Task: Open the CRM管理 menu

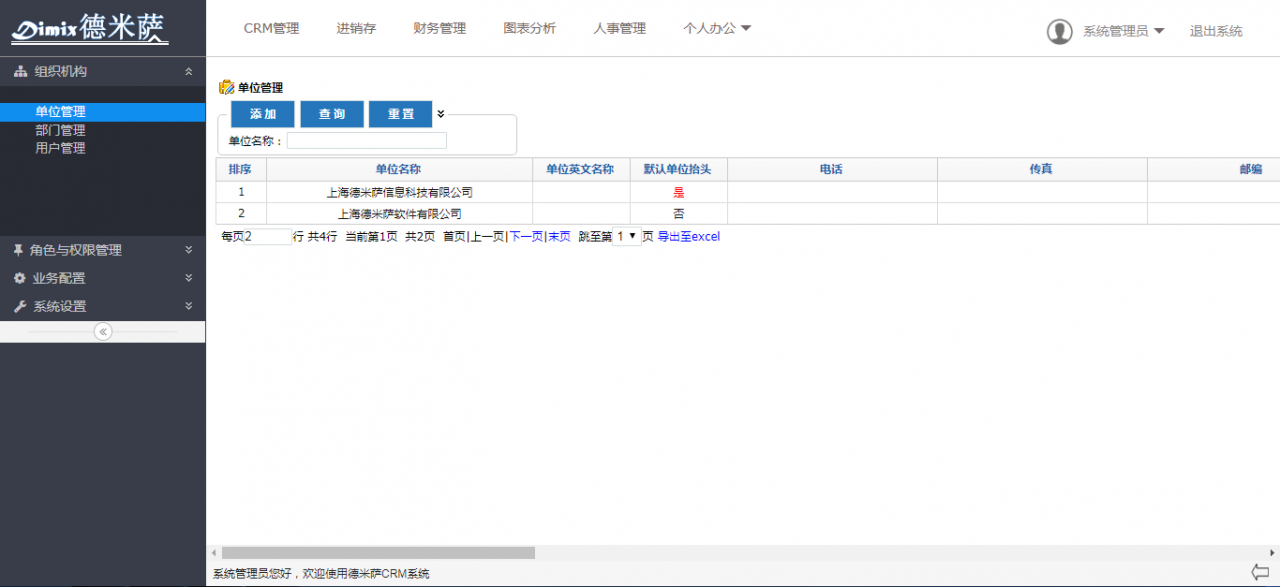Action: [271, 28]
